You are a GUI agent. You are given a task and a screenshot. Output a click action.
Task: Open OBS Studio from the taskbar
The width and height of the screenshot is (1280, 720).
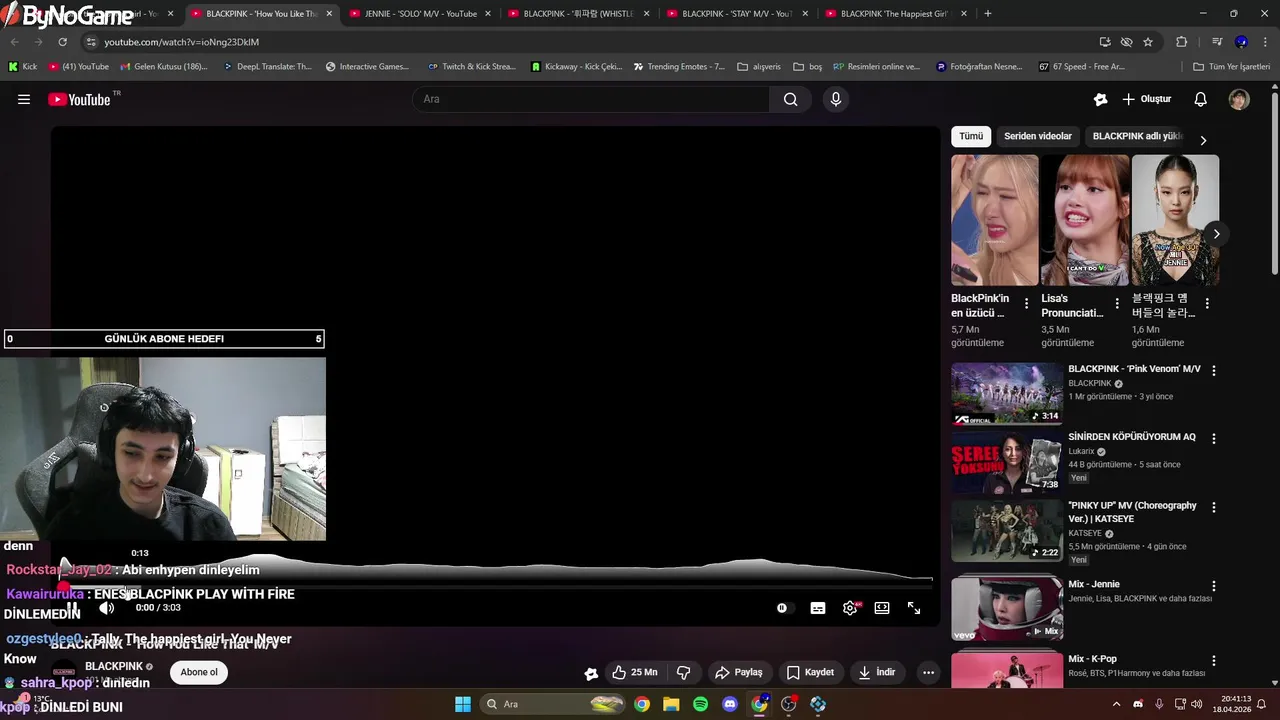[788, 704]
